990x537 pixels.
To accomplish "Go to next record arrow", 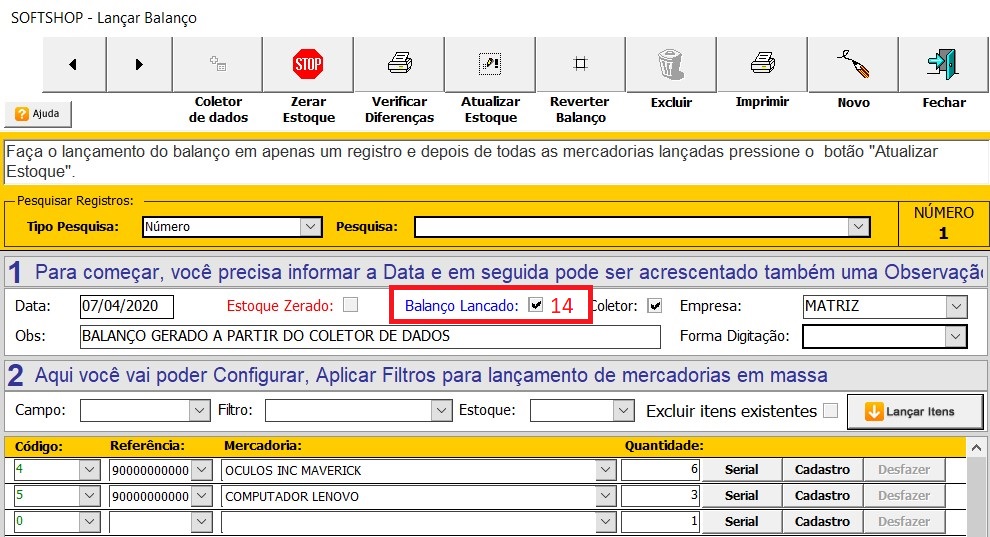I will [138, 65].
